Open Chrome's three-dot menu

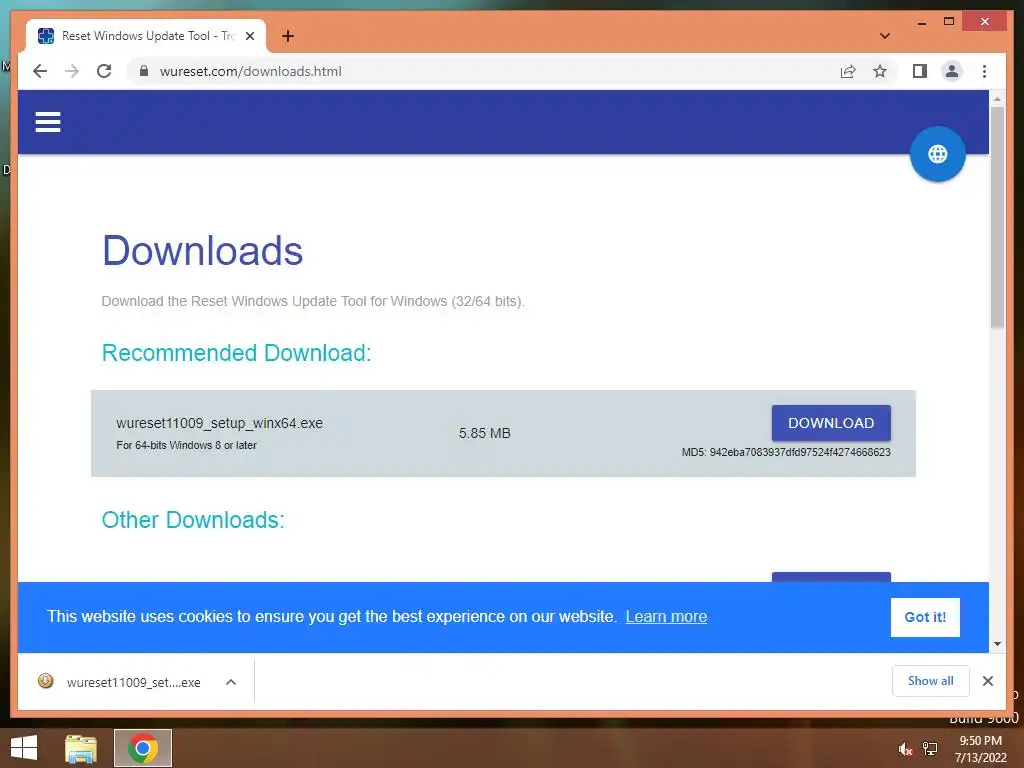click(x=984, y=71)
